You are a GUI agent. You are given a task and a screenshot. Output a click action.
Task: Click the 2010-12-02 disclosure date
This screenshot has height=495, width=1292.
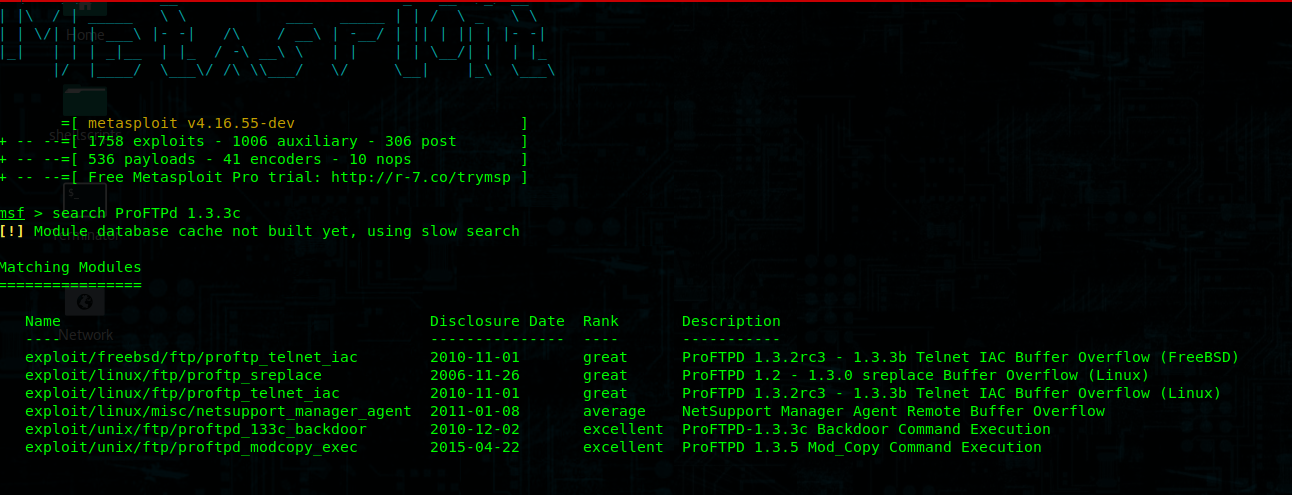point(475,429)
